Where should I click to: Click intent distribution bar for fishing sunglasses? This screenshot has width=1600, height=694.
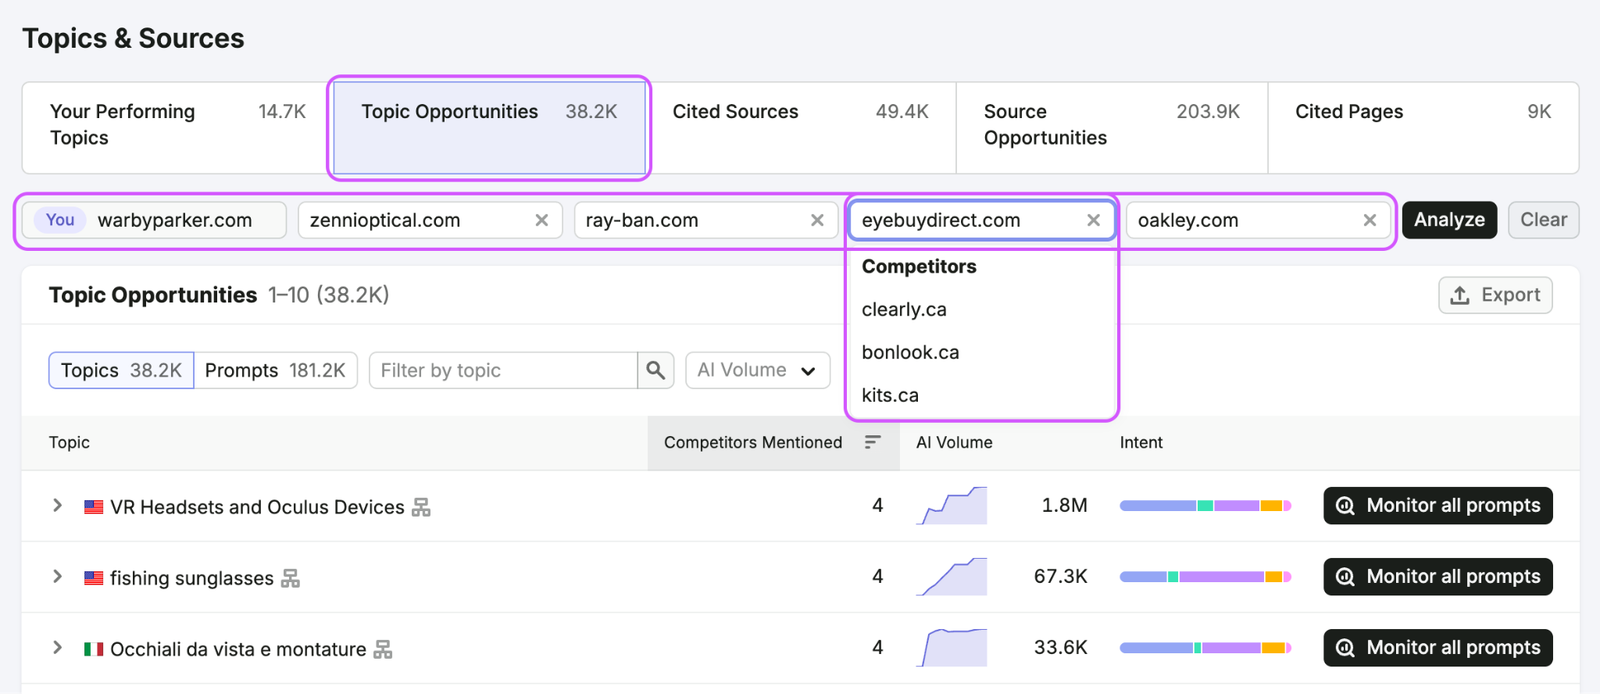pyautogui.click(x=1205, y=577)
